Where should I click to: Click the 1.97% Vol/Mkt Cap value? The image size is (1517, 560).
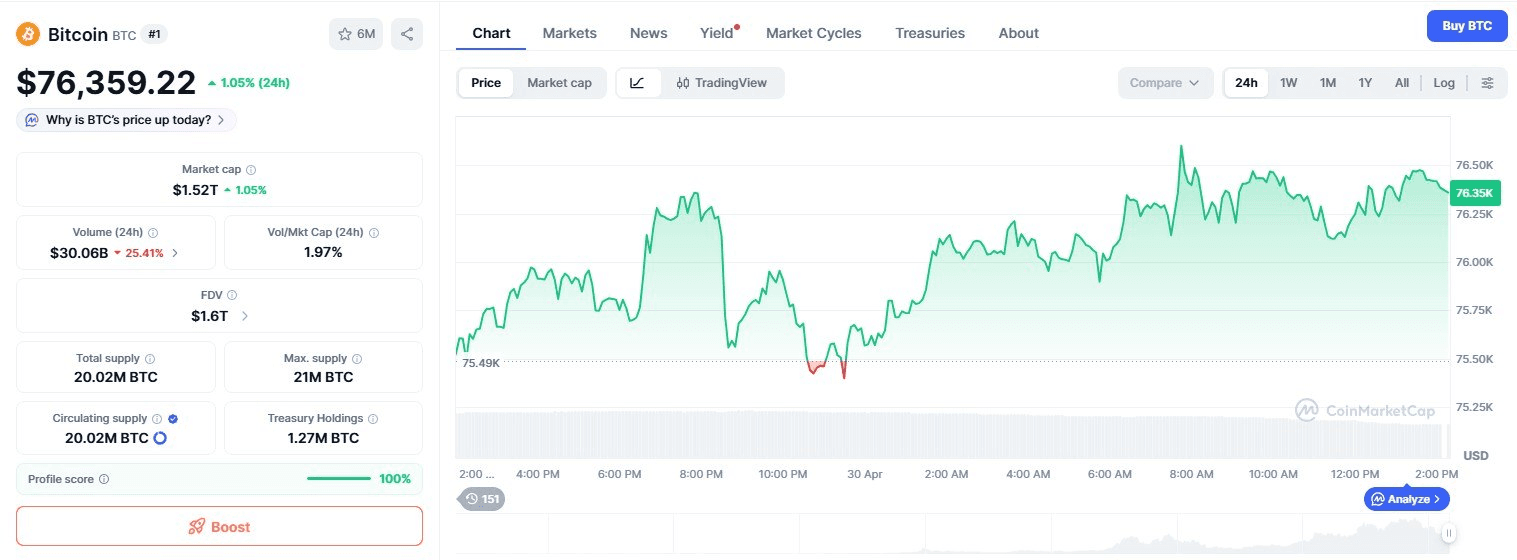coord(323,252)
